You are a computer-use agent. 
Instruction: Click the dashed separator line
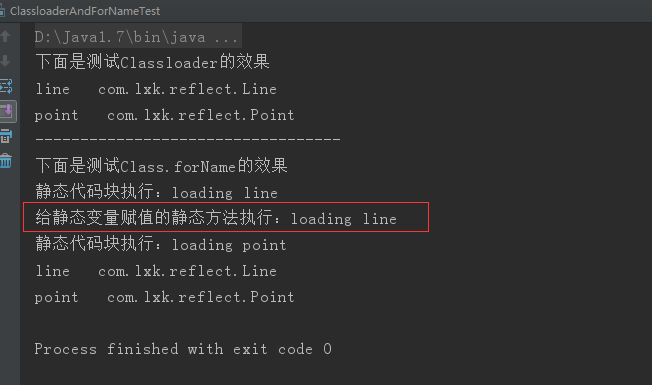point(188,139)
